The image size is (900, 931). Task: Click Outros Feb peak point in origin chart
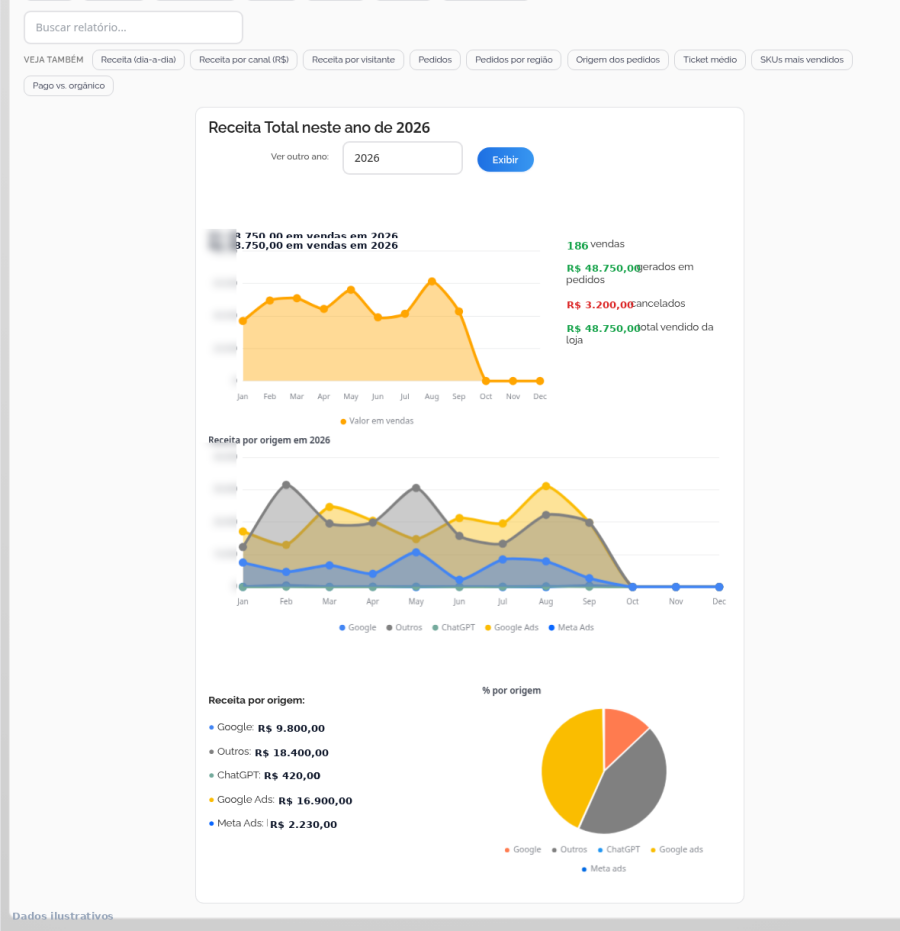click(286, 485)
